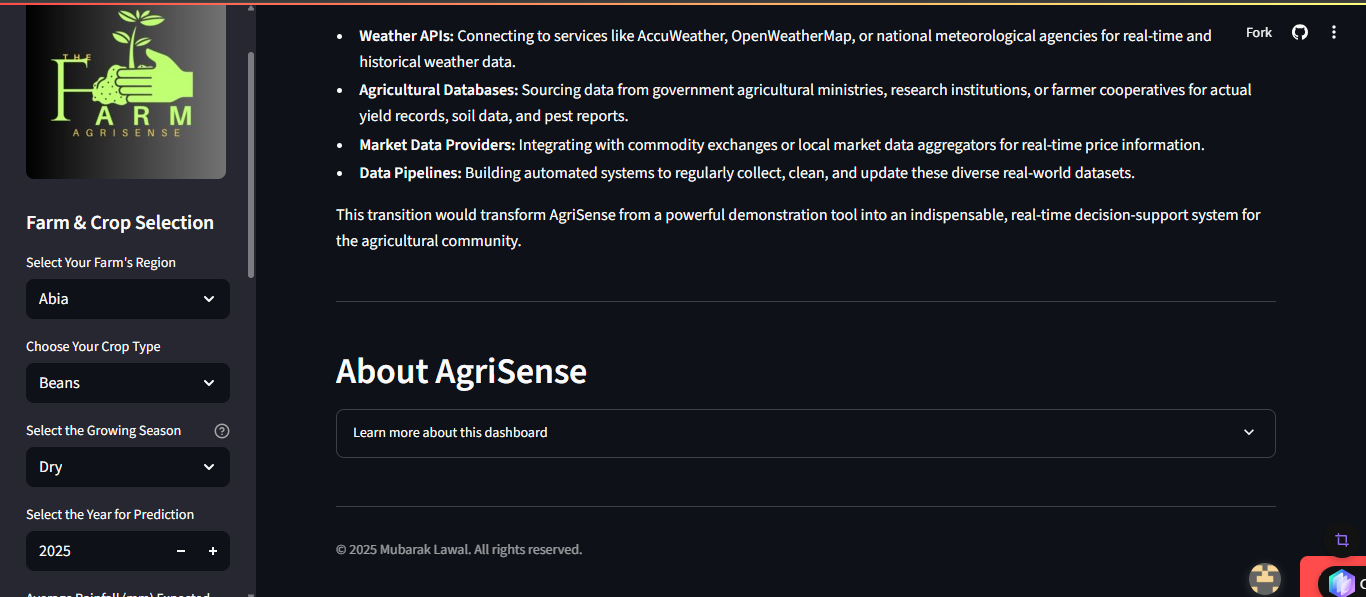
Task: Click the purple crop screenshot icon
Action: point(1342,540)
